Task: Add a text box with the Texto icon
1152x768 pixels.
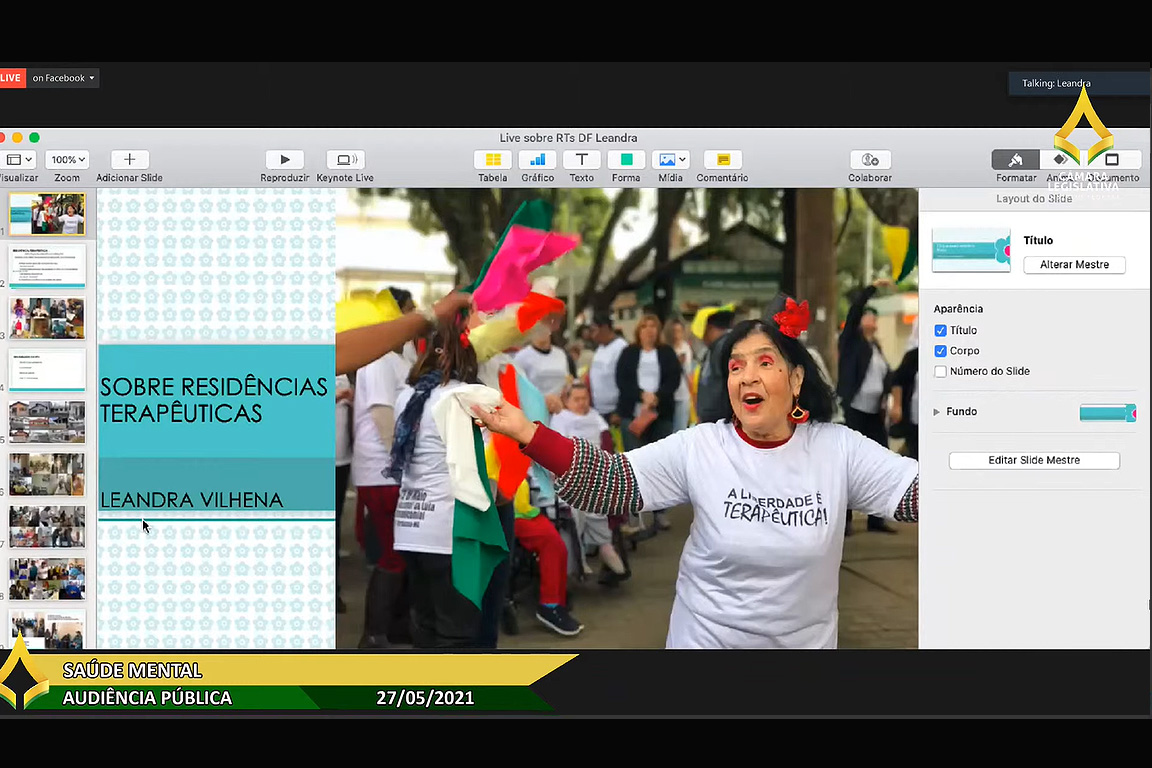Action: 581,160
